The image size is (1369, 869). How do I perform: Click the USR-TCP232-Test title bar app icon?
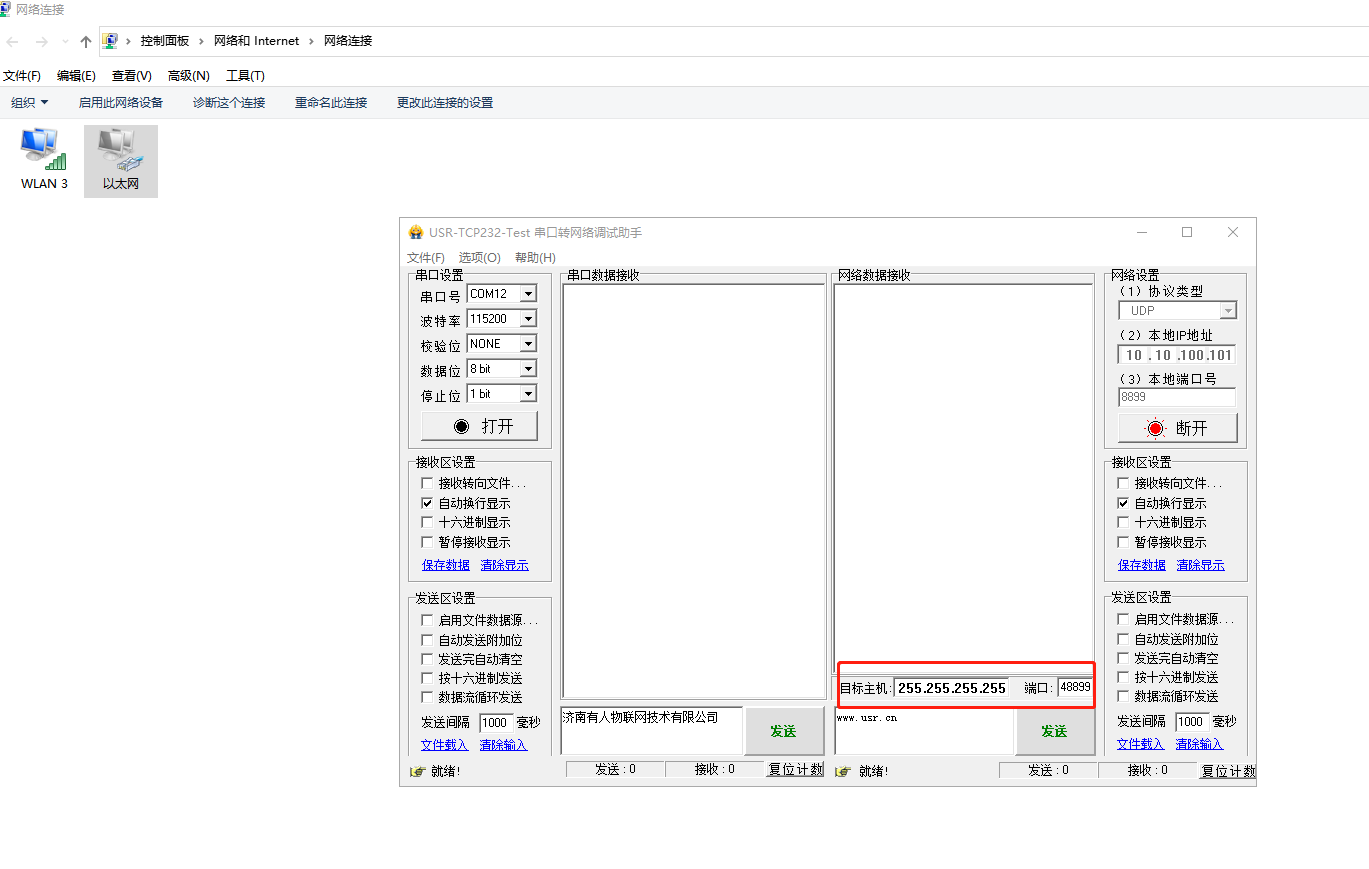coord(416,233)
